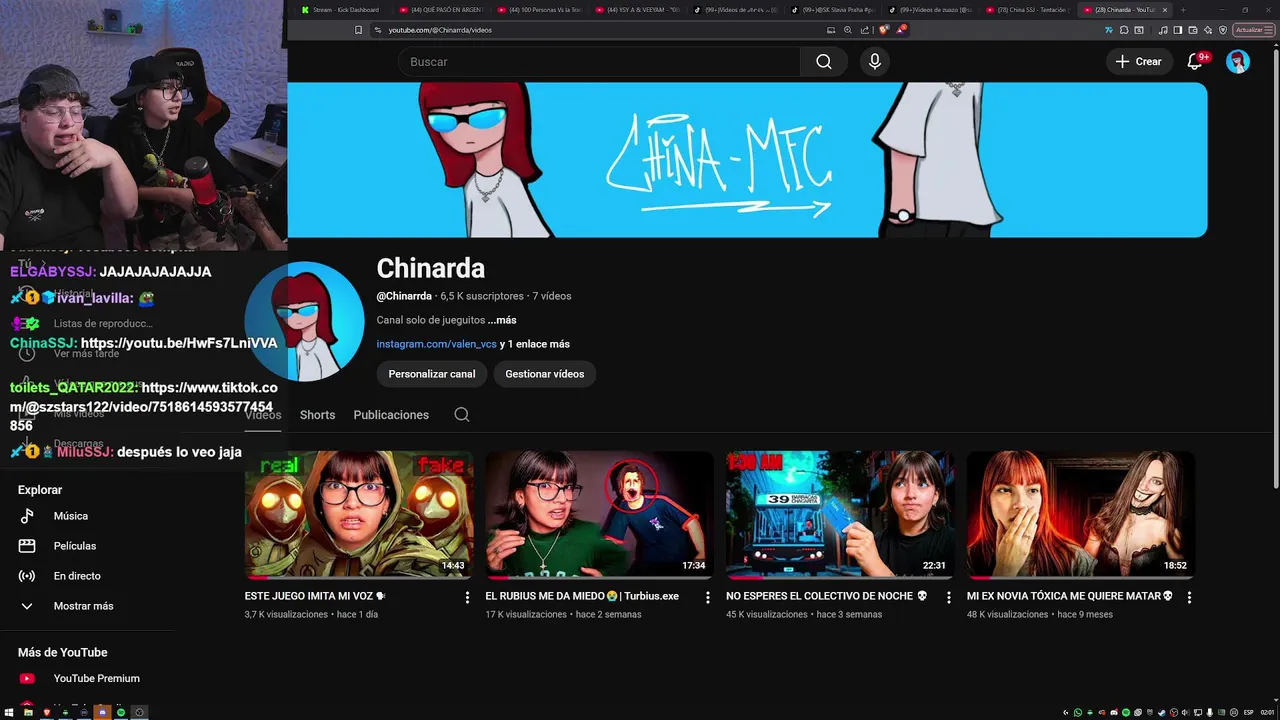Click the channel profile picture of Chinarda

click(x=304, y=321)
